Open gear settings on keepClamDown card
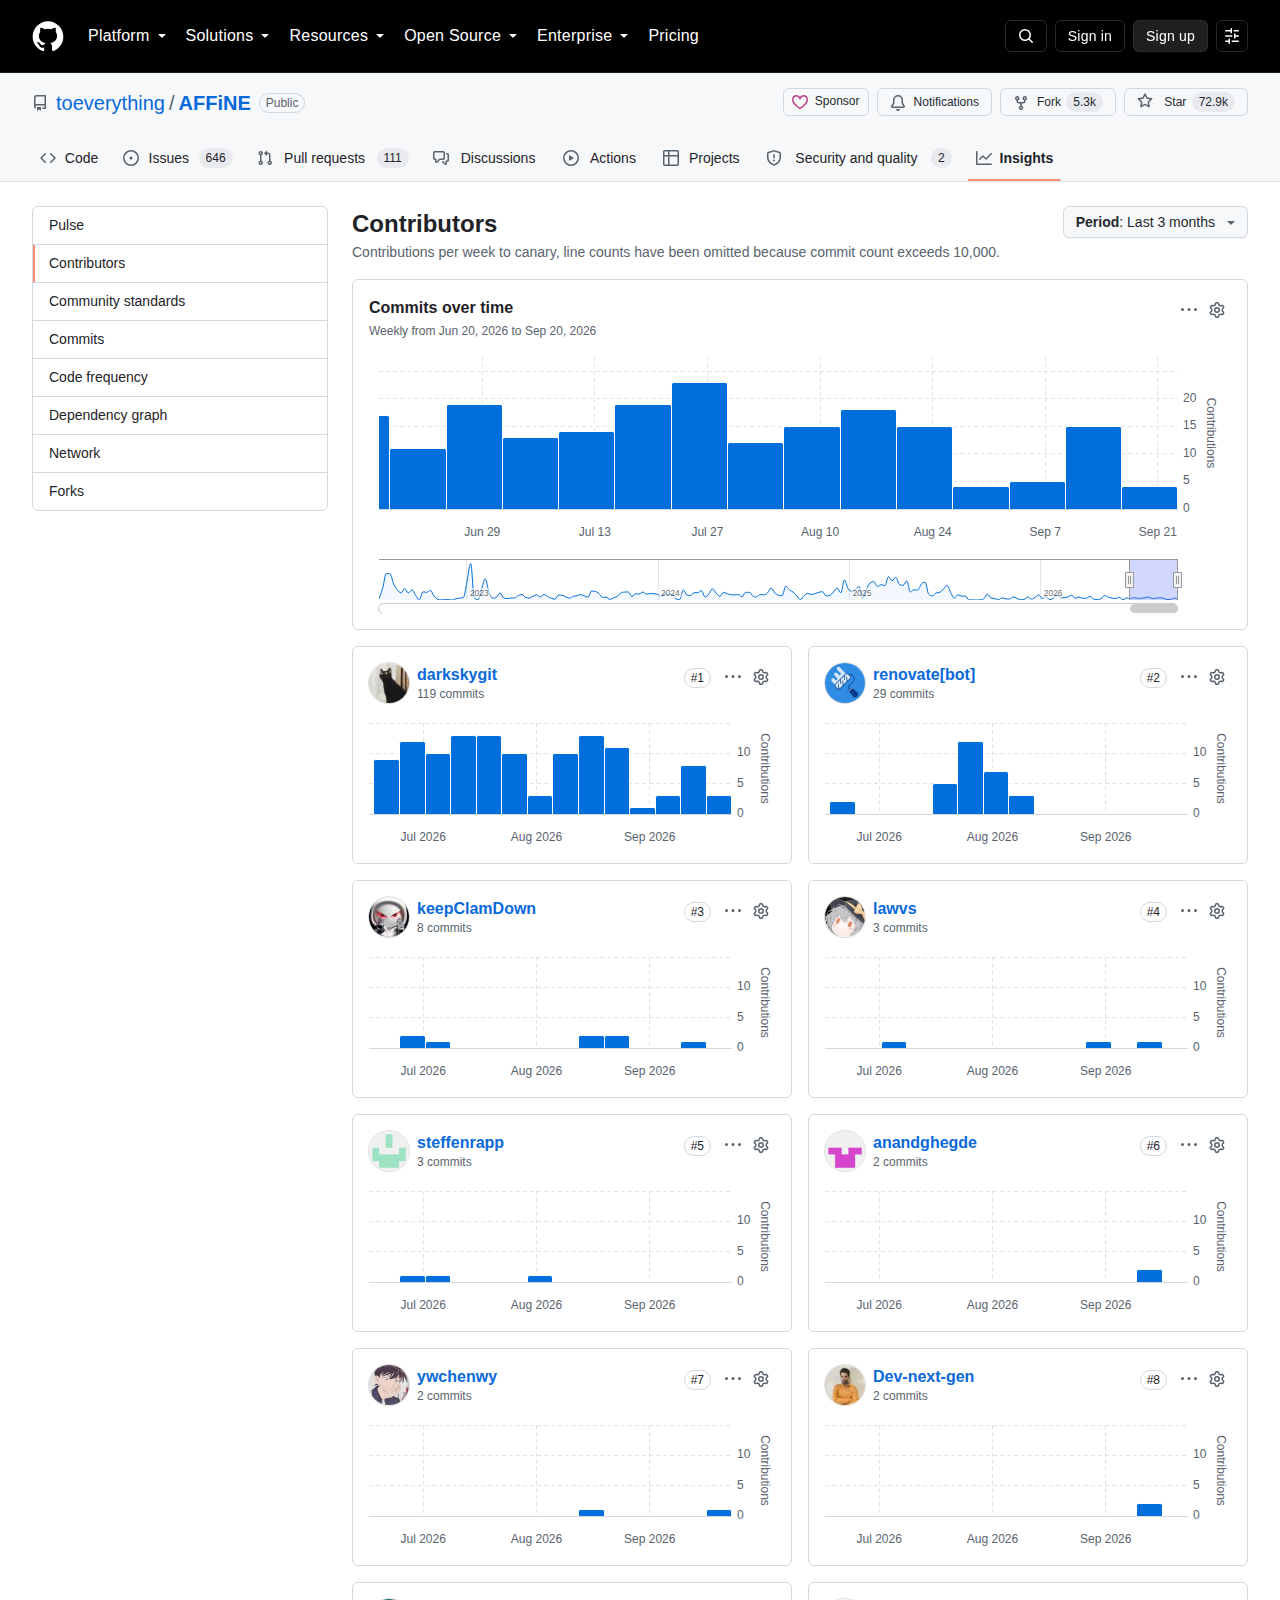1280x1600 pixels. point(761,911)
